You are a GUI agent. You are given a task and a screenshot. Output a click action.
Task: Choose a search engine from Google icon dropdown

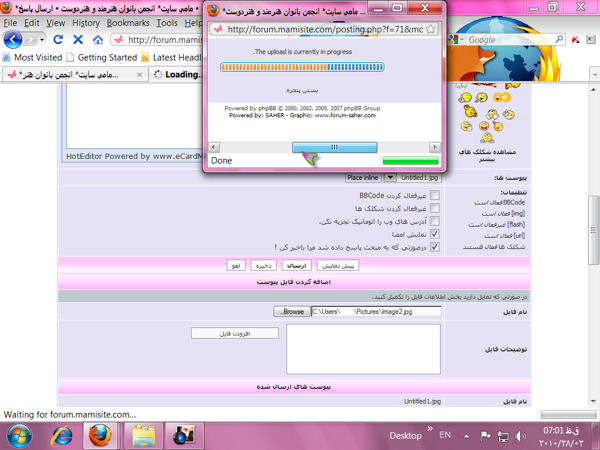(457, 40)
